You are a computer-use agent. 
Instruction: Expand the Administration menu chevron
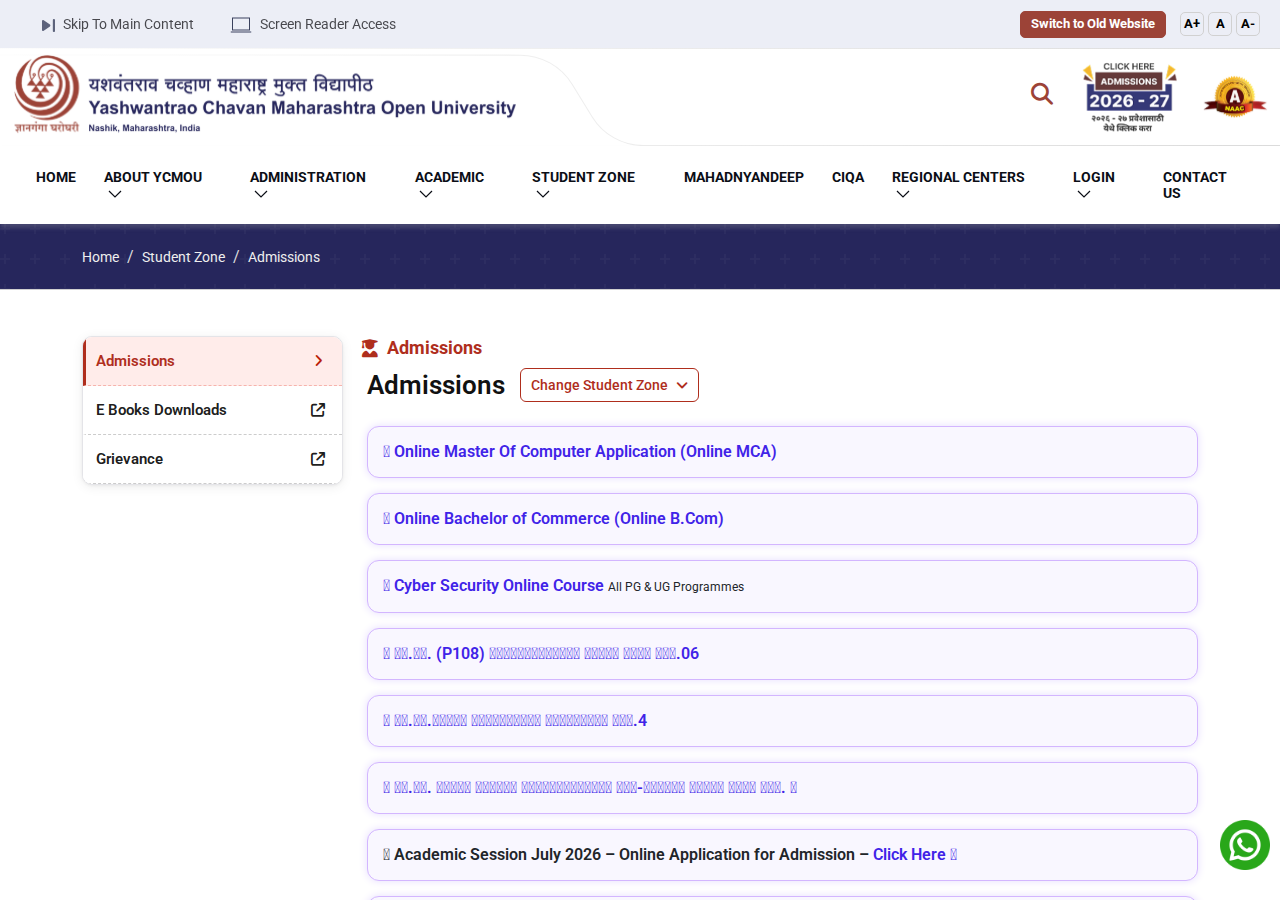point(261,194)
